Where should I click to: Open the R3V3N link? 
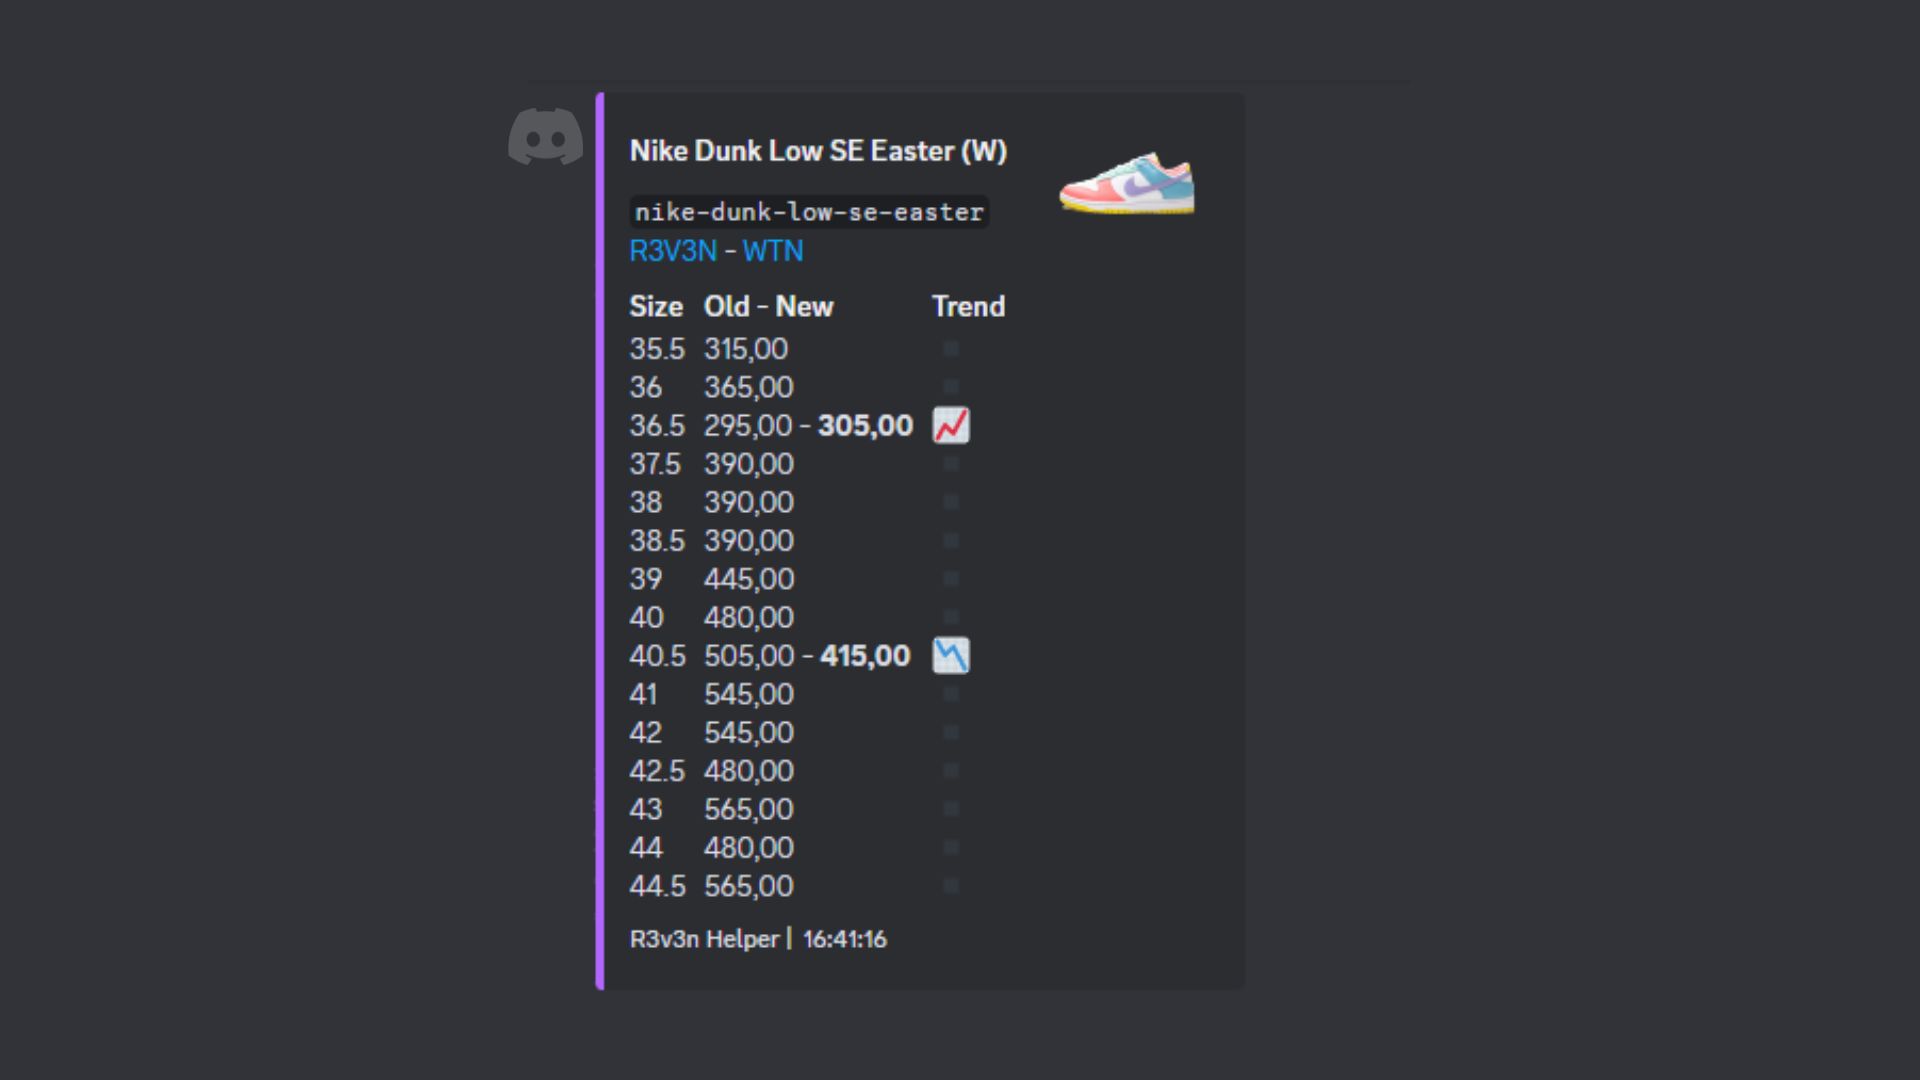point(673,251)
